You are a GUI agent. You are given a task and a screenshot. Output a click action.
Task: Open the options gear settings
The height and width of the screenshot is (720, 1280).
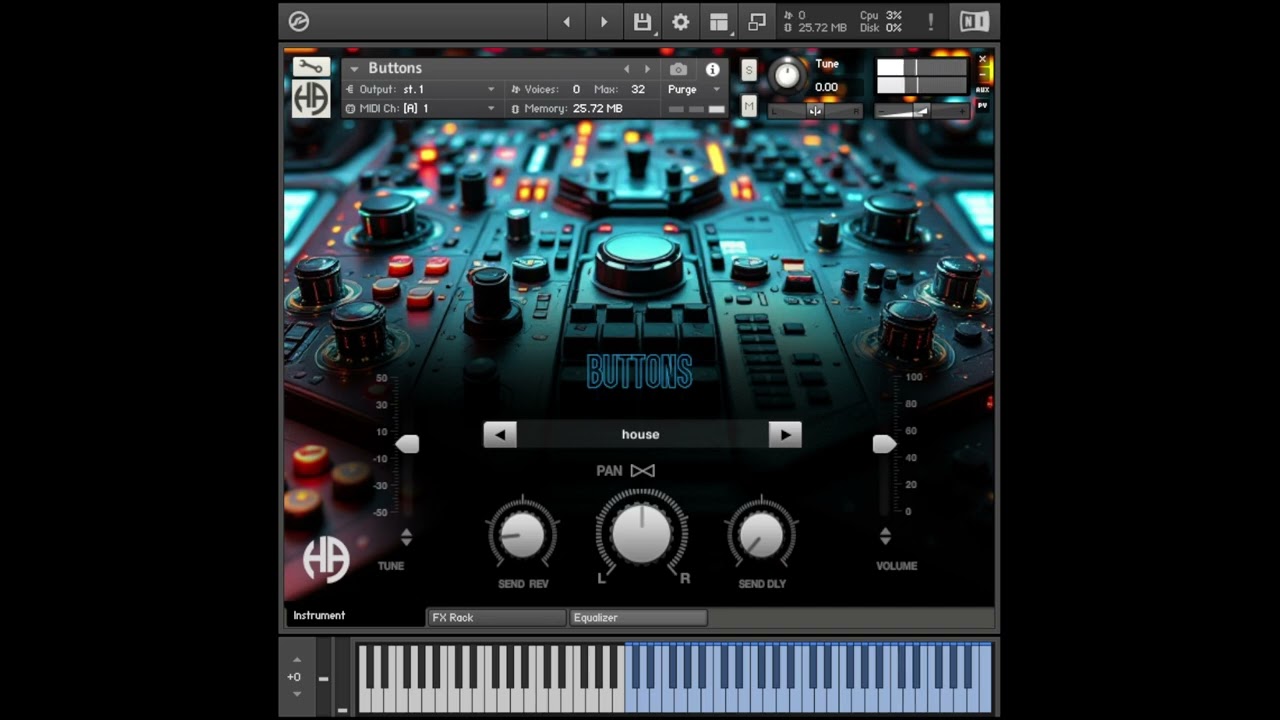[x=680, y=22]
